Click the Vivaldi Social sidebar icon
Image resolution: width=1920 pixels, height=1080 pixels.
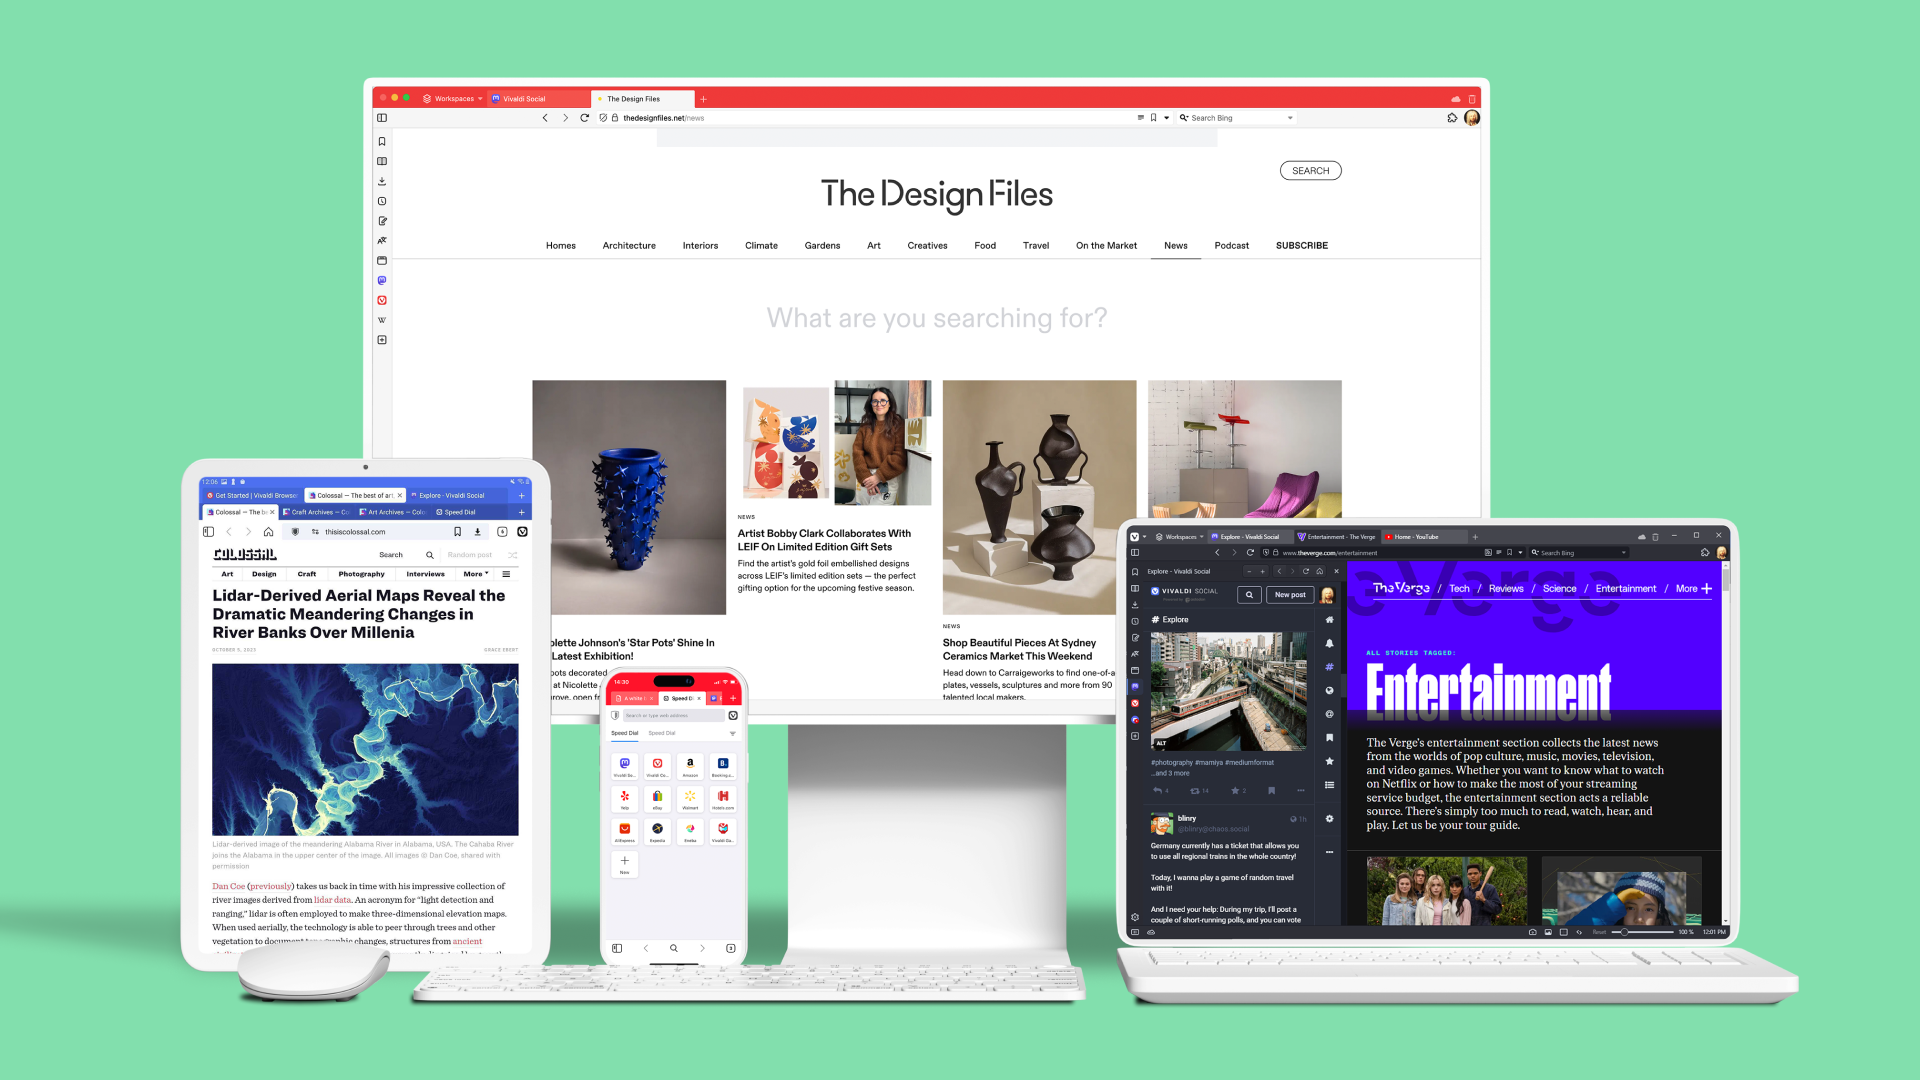(382, 280)
